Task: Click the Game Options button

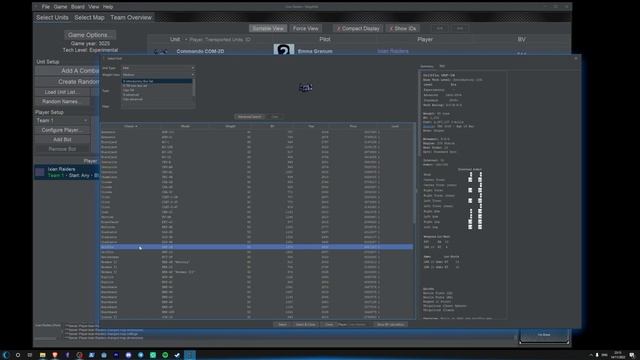Action: (90, 35)
